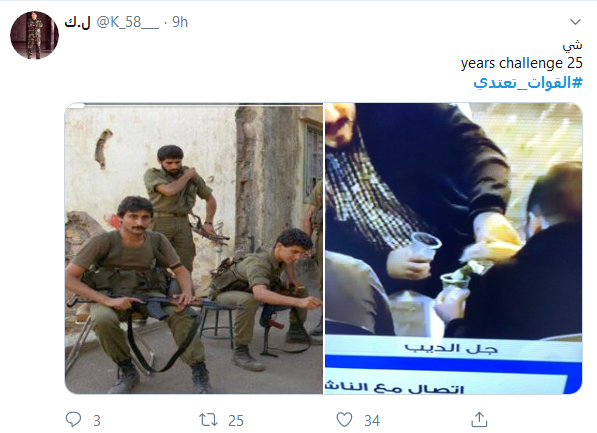
Task: Open hashtag #القوات_تعتدي link
Action: 528,82
